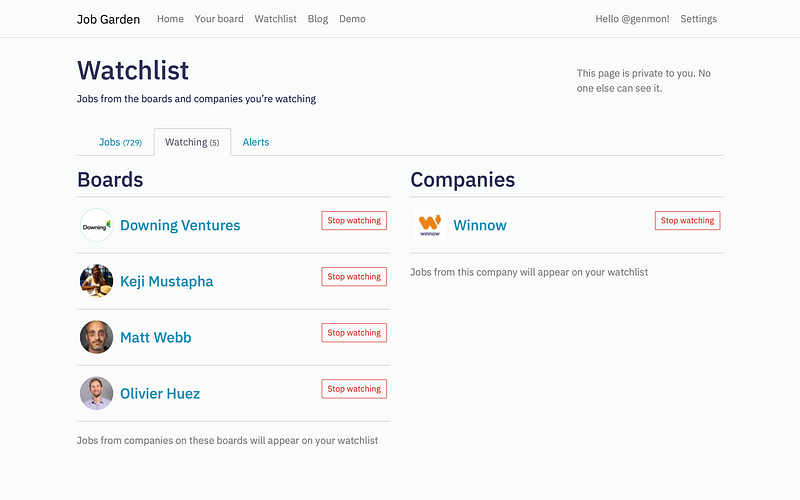Viewport: 800px width, 500px height.
Task: Click Keji Mustapha's avatar photo
Action: pyautogui.click(x=96, y=281)
